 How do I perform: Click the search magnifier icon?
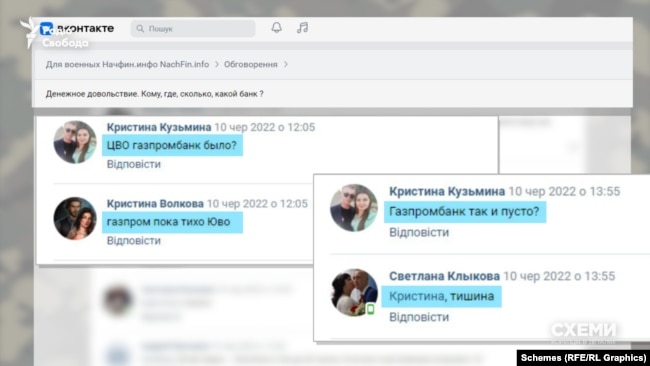(140, 29)
